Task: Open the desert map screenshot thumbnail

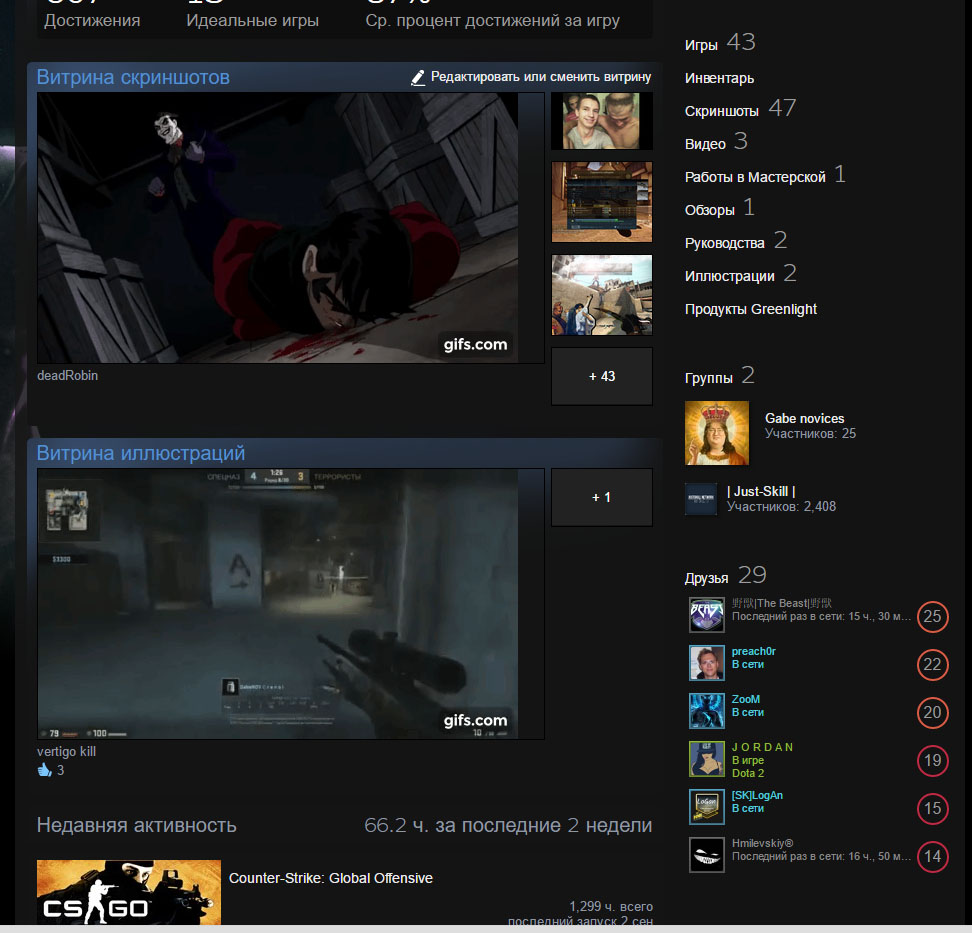Action: tap(601, 294)
